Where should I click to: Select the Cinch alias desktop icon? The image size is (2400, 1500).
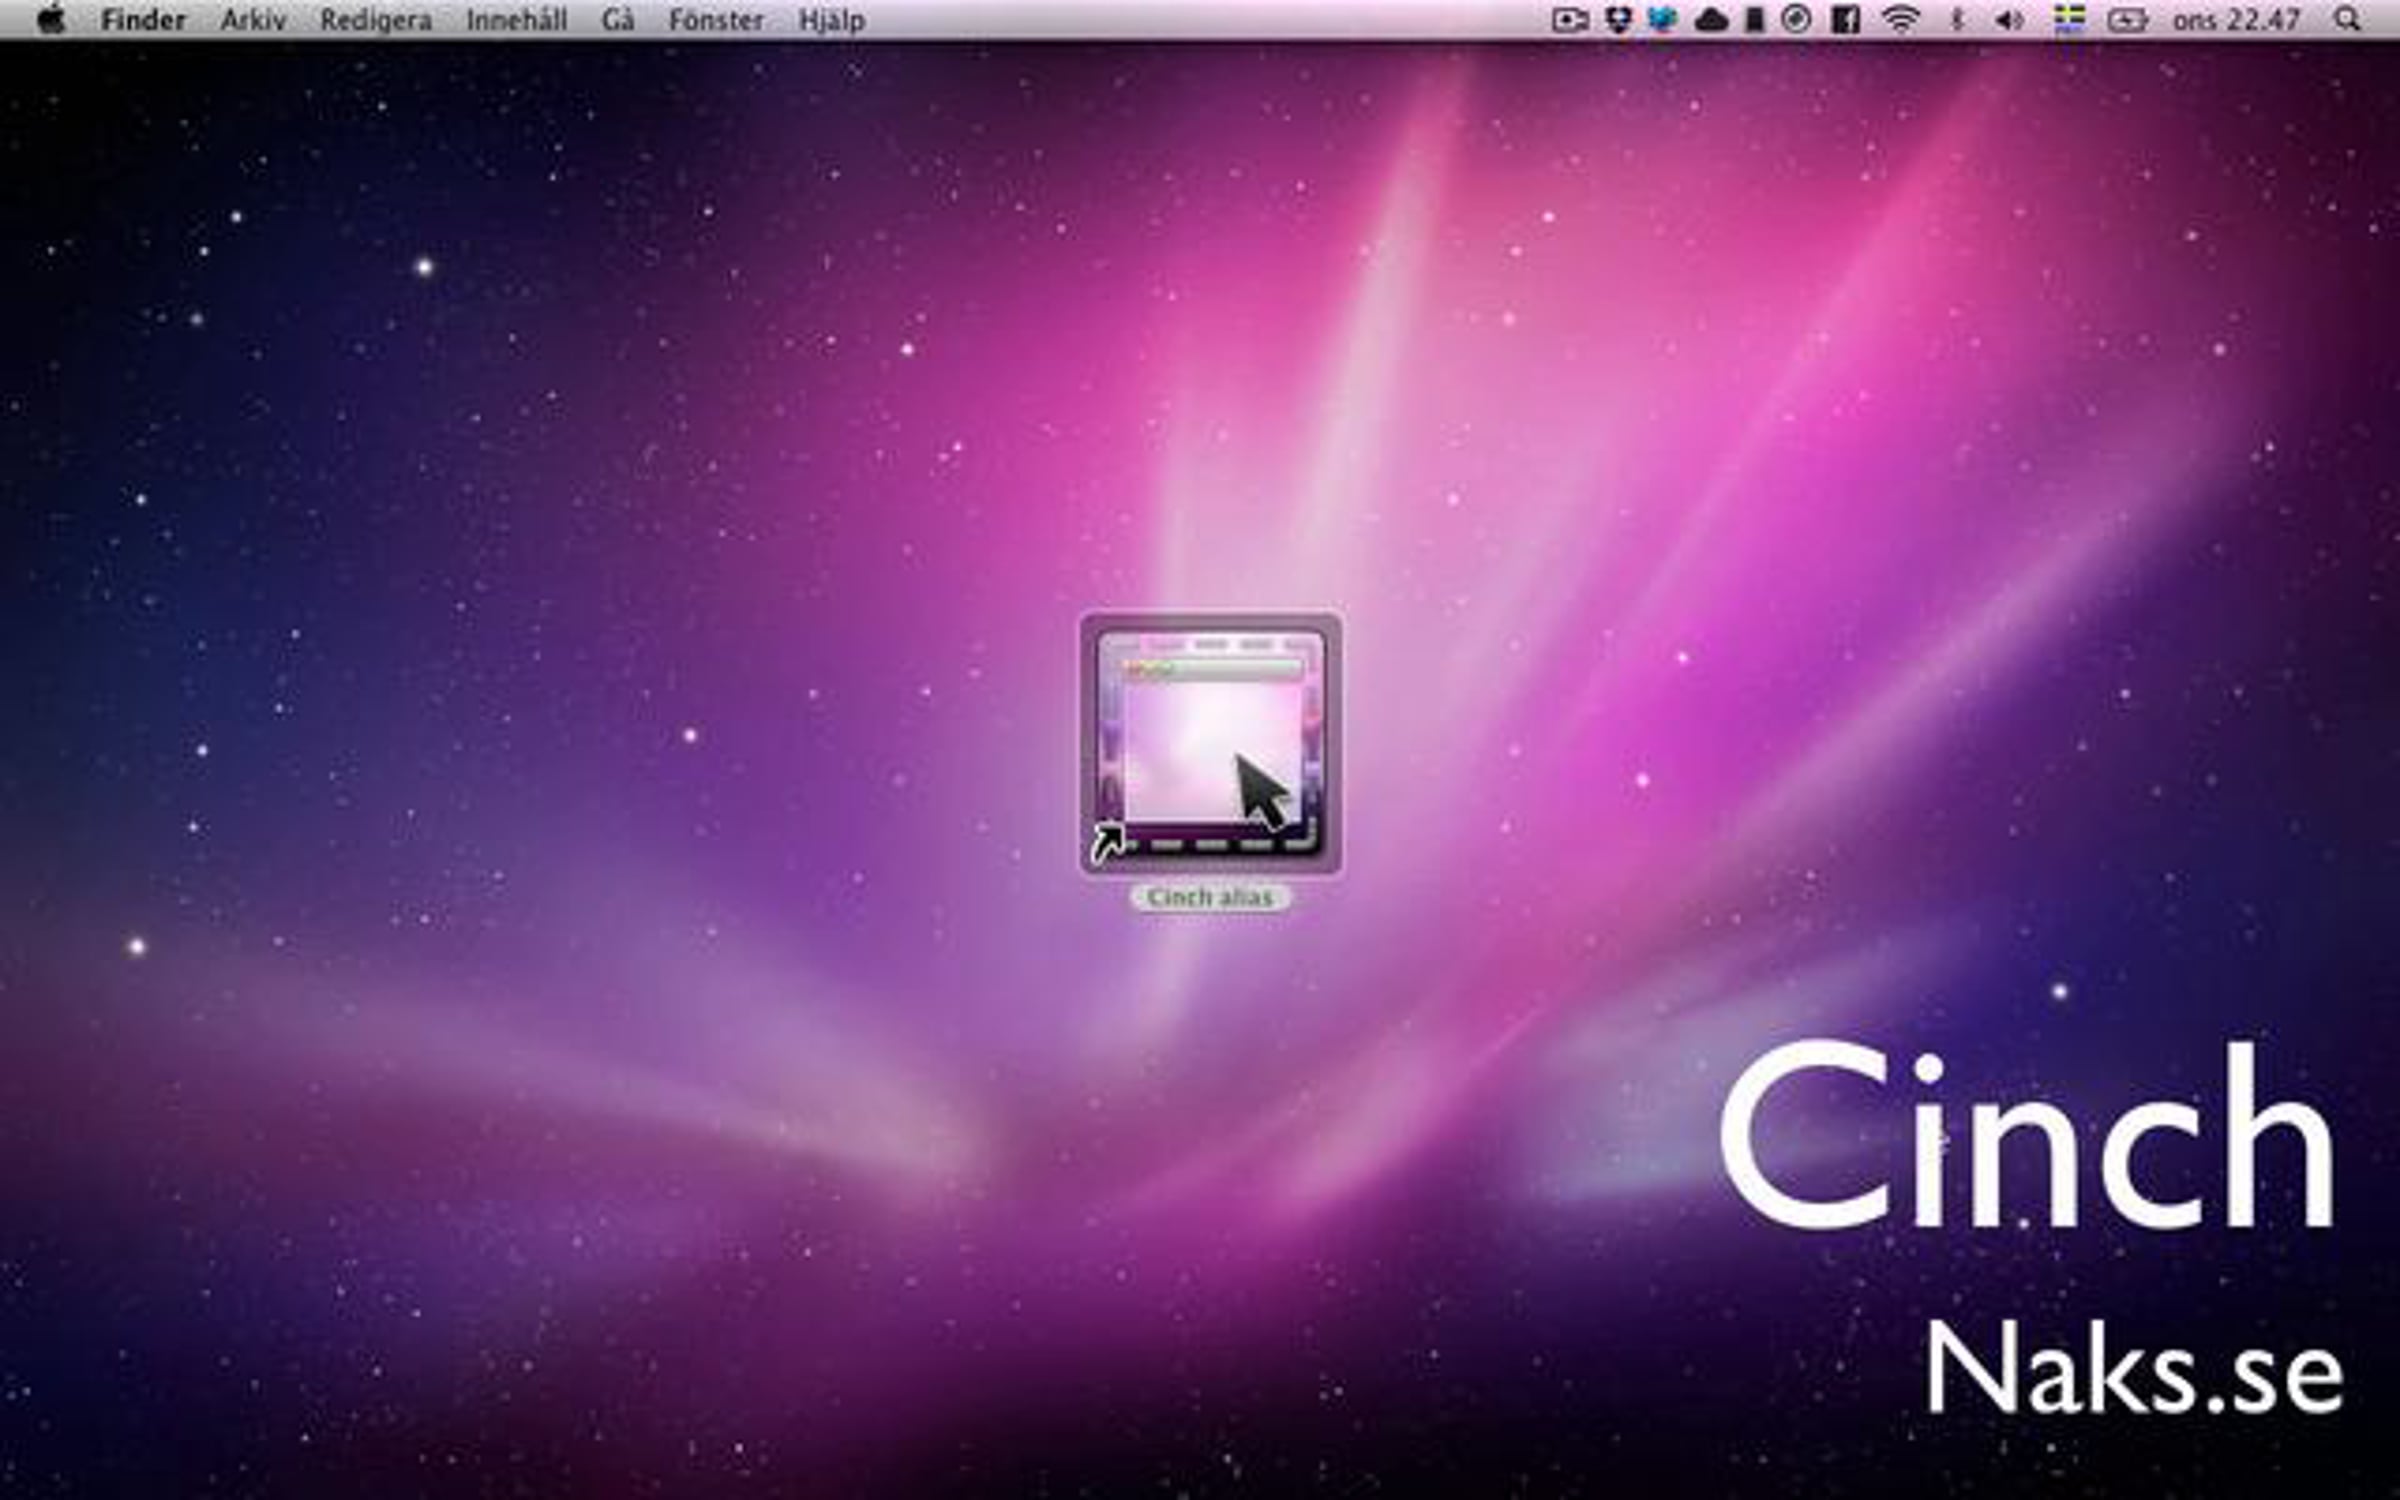click(1211, 743)
